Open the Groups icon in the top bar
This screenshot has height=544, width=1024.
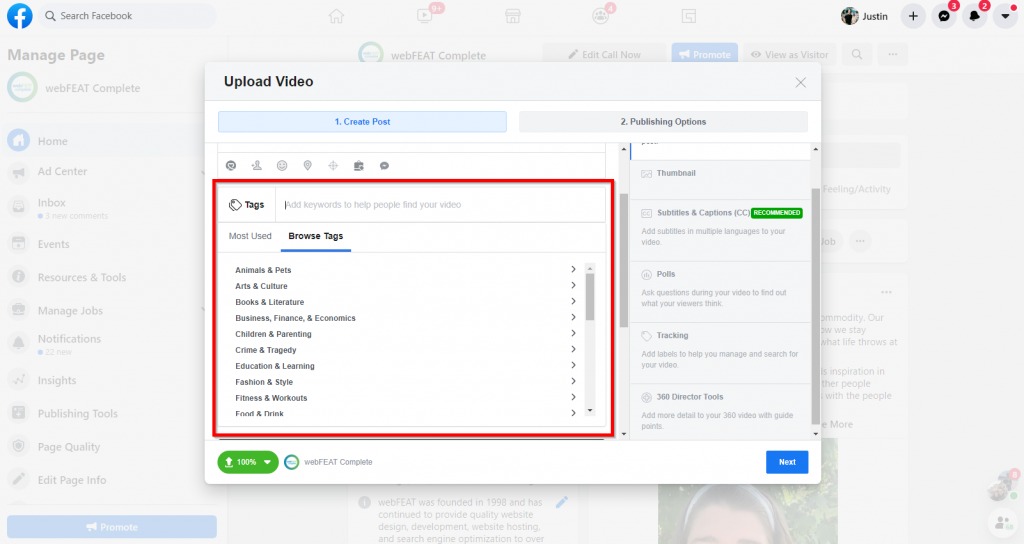pyautogui.click(x=601, y=16)
